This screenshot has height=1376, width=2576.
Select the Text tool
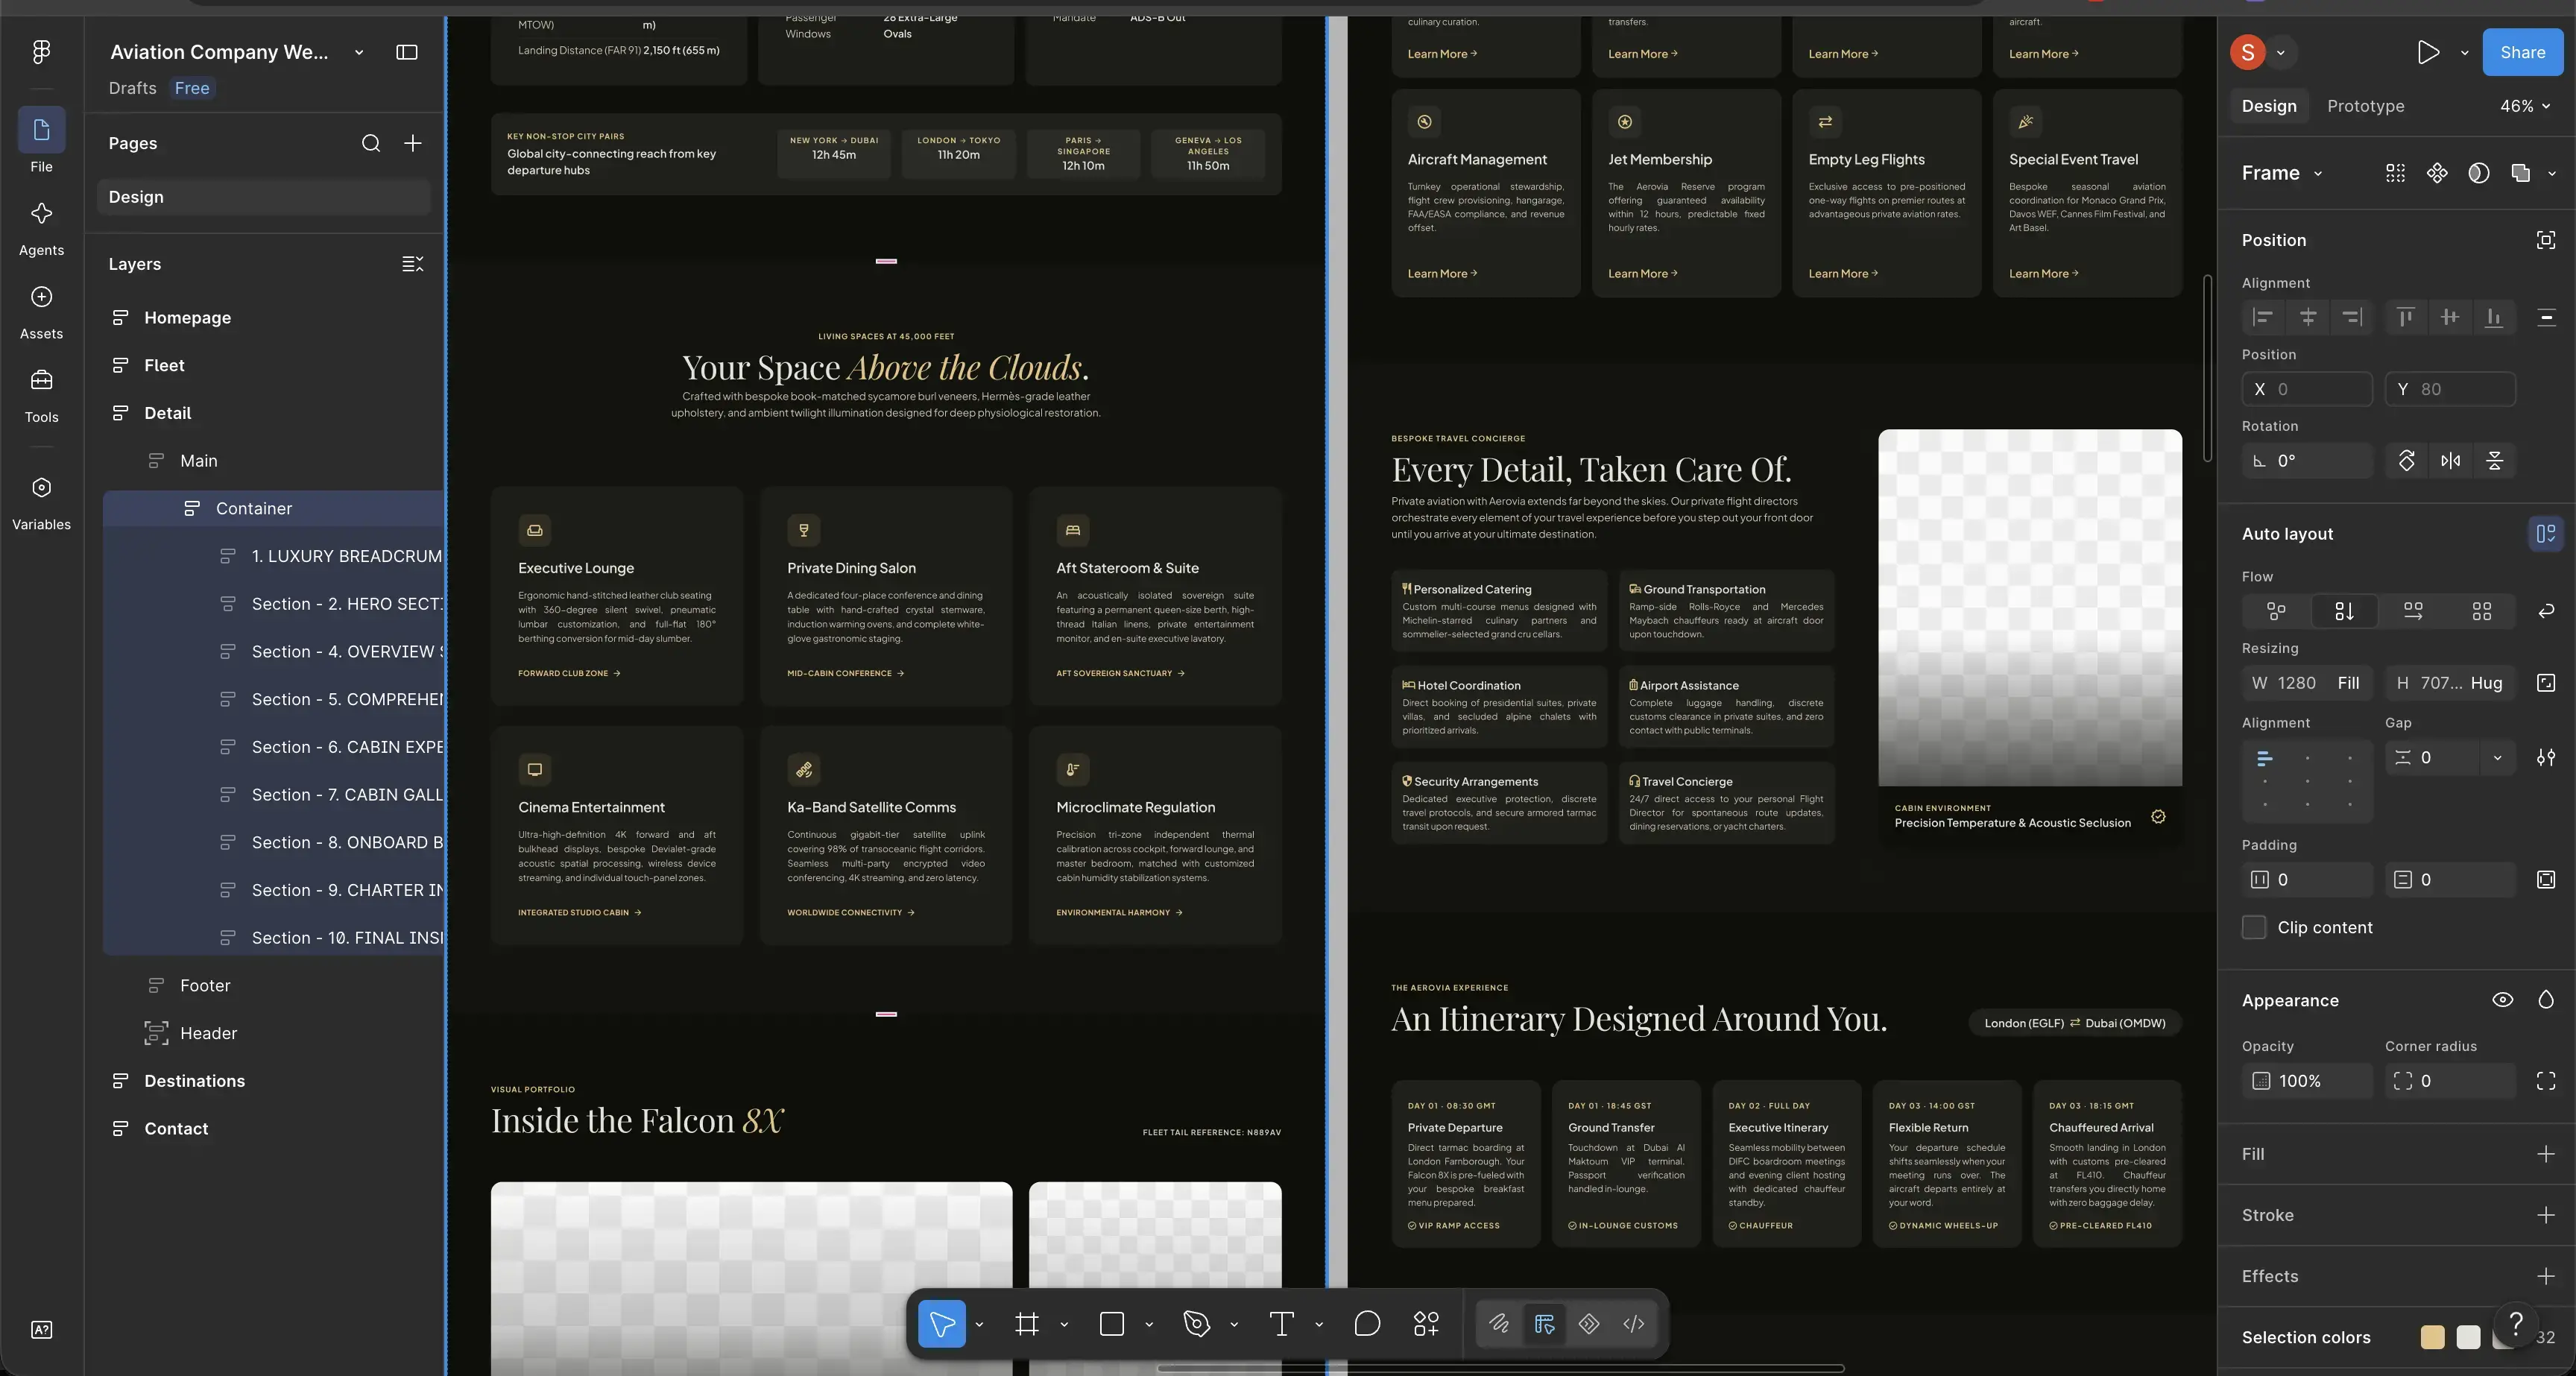pos(1281,1324)
